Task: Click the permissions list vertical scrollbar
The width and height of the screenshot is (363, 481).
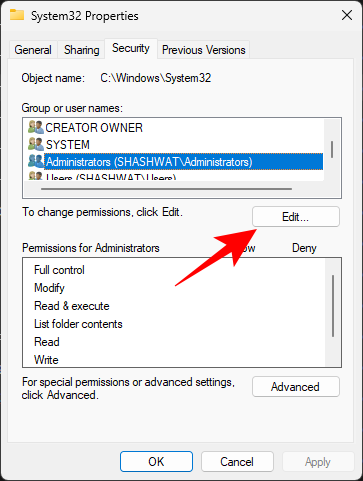Action: (333, 306)
